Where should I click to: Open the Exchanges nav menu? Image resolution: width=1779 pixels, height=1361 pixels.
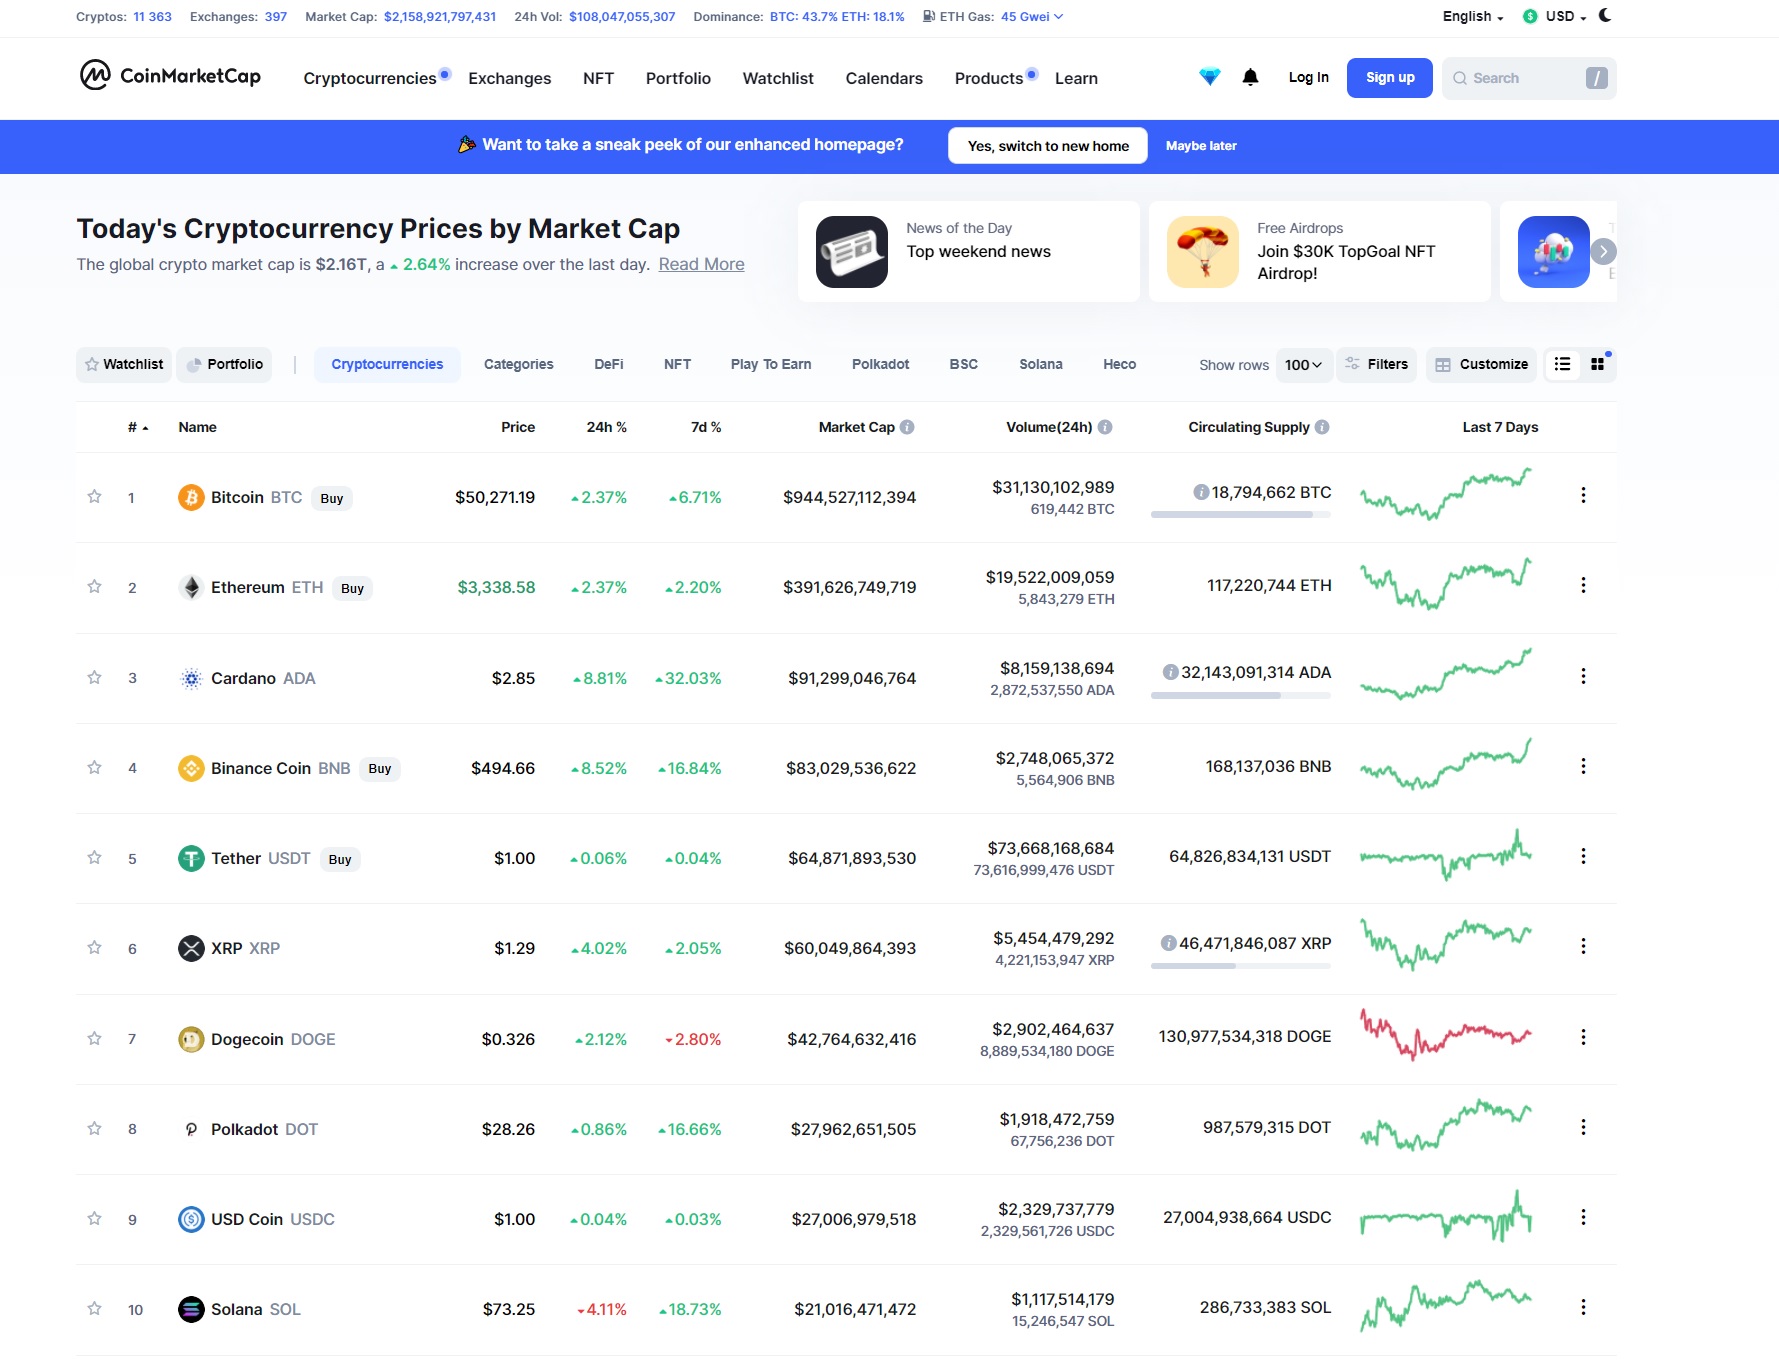coord(510,78)
